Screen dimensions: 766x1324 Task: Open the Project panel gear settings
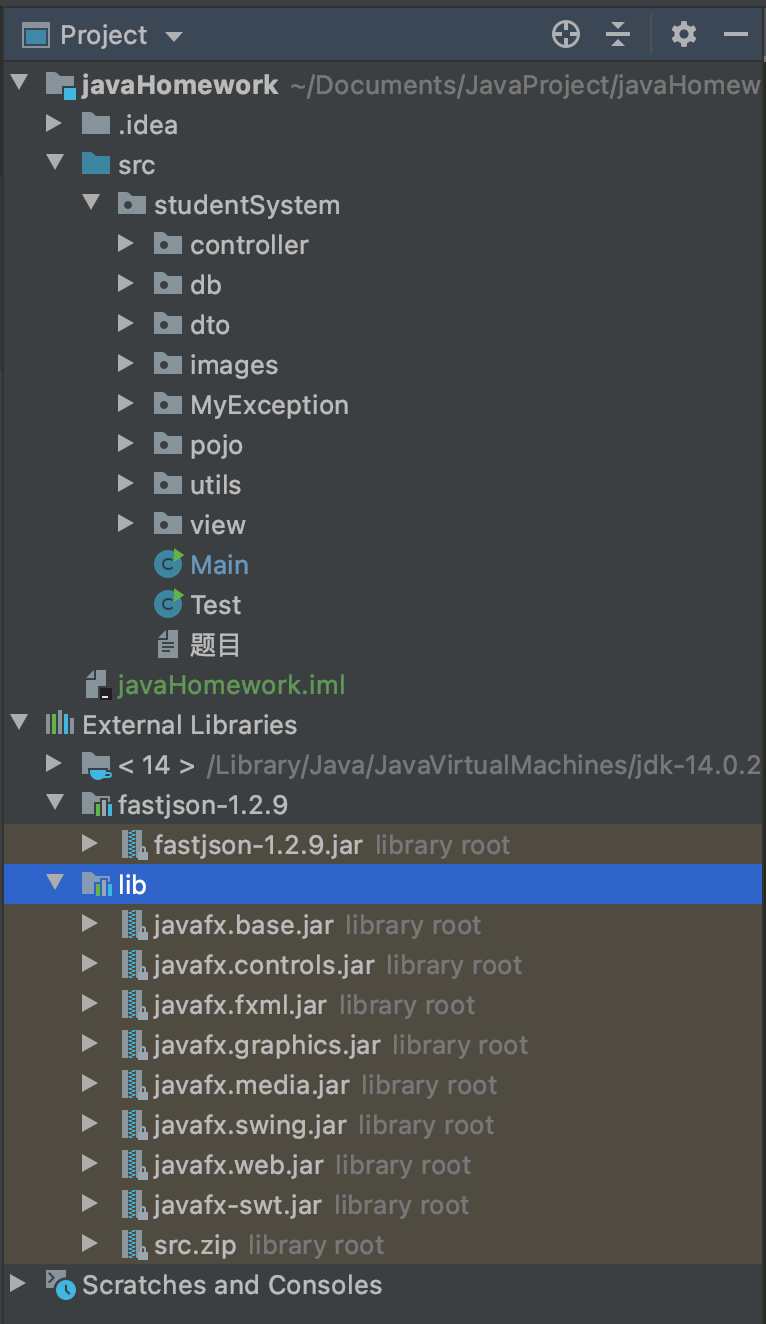click(x=684, y=35)
